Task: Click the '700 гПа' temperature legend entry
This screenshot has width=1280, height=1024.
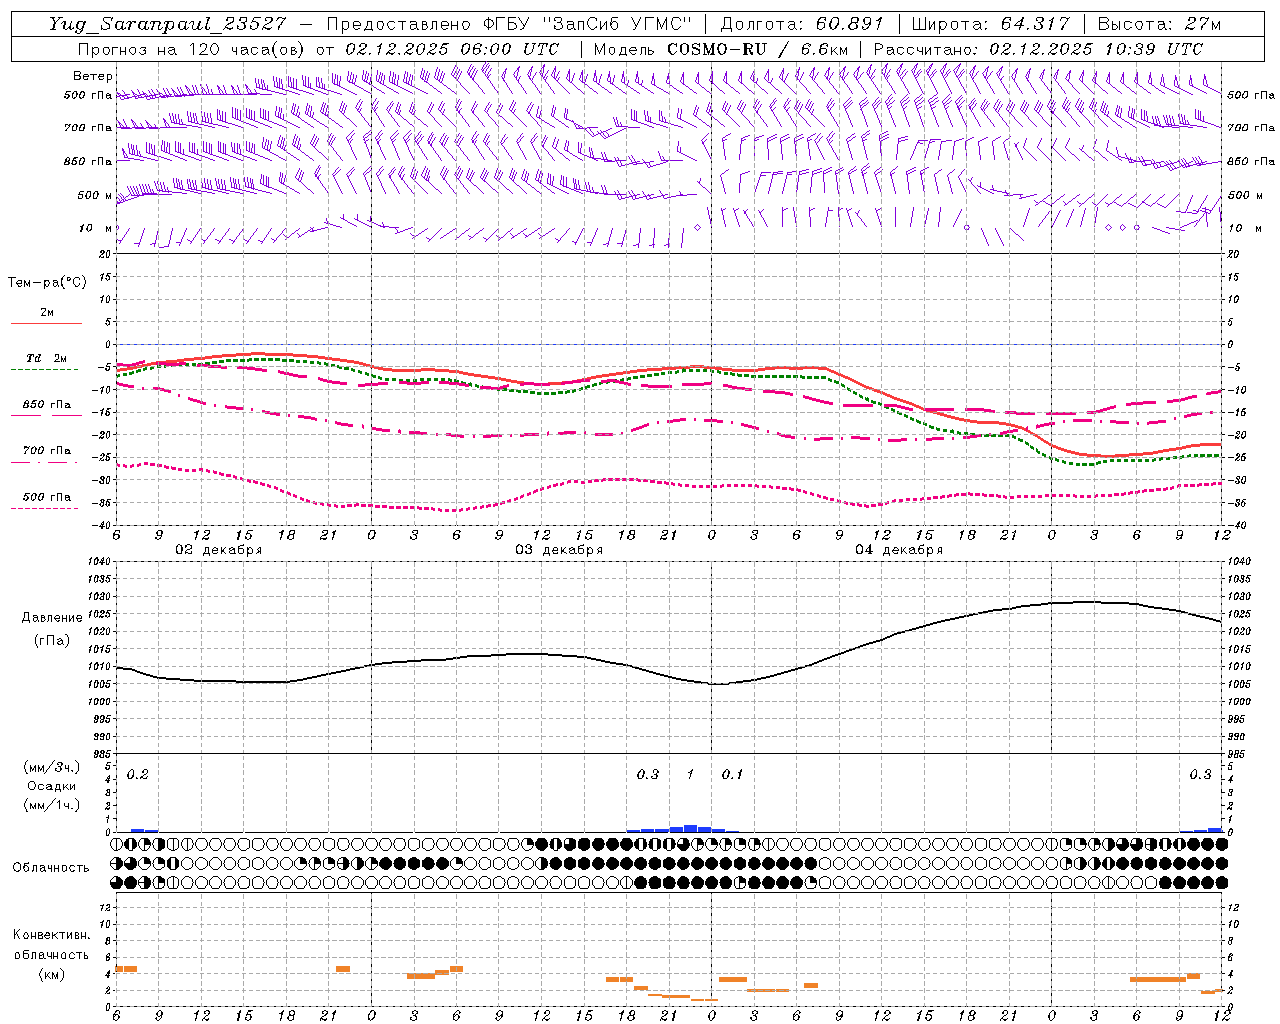Action: click(47, 451)
